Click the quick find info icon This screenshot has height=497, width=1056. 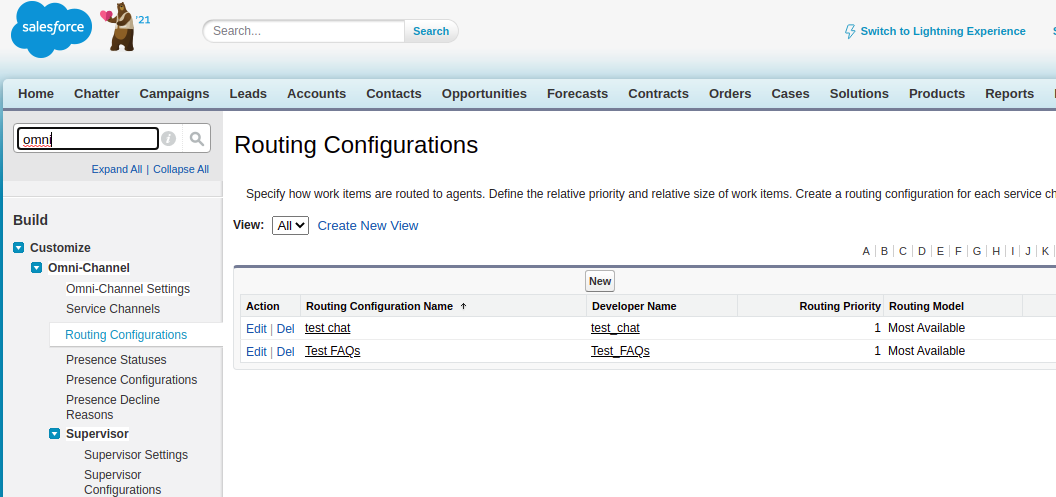click(169, 139)
